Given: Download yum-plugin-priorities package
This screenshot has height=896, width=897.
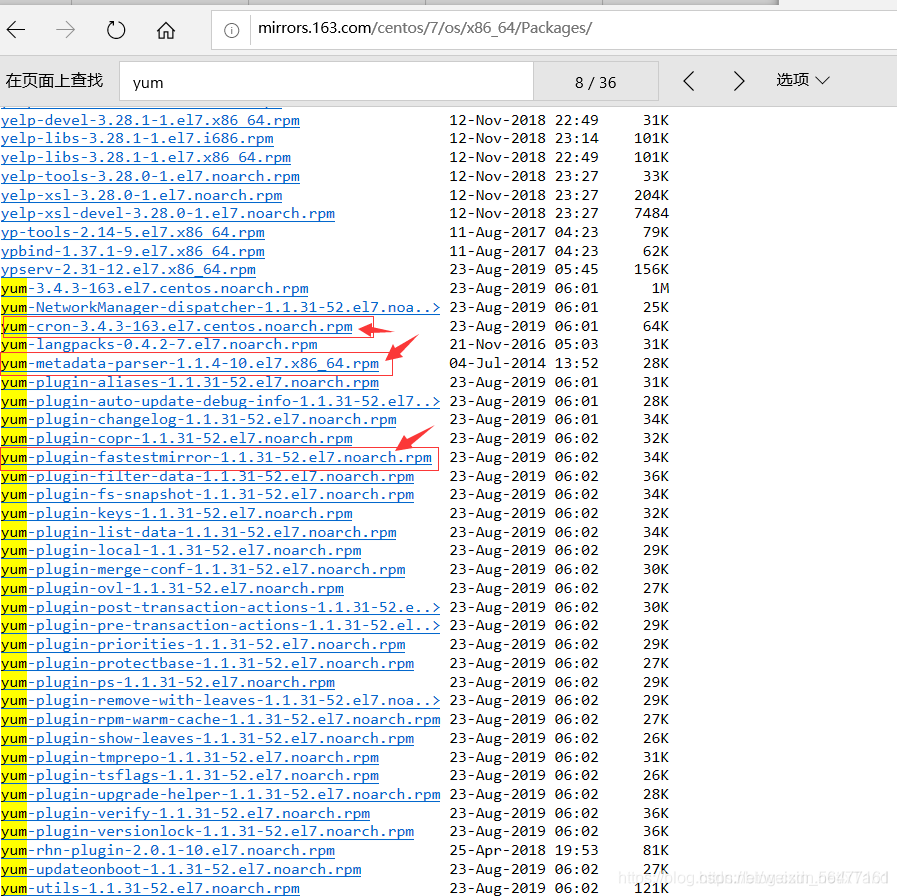Looking at the screenshot, I should pyautogui.click(x=203, y=644).
